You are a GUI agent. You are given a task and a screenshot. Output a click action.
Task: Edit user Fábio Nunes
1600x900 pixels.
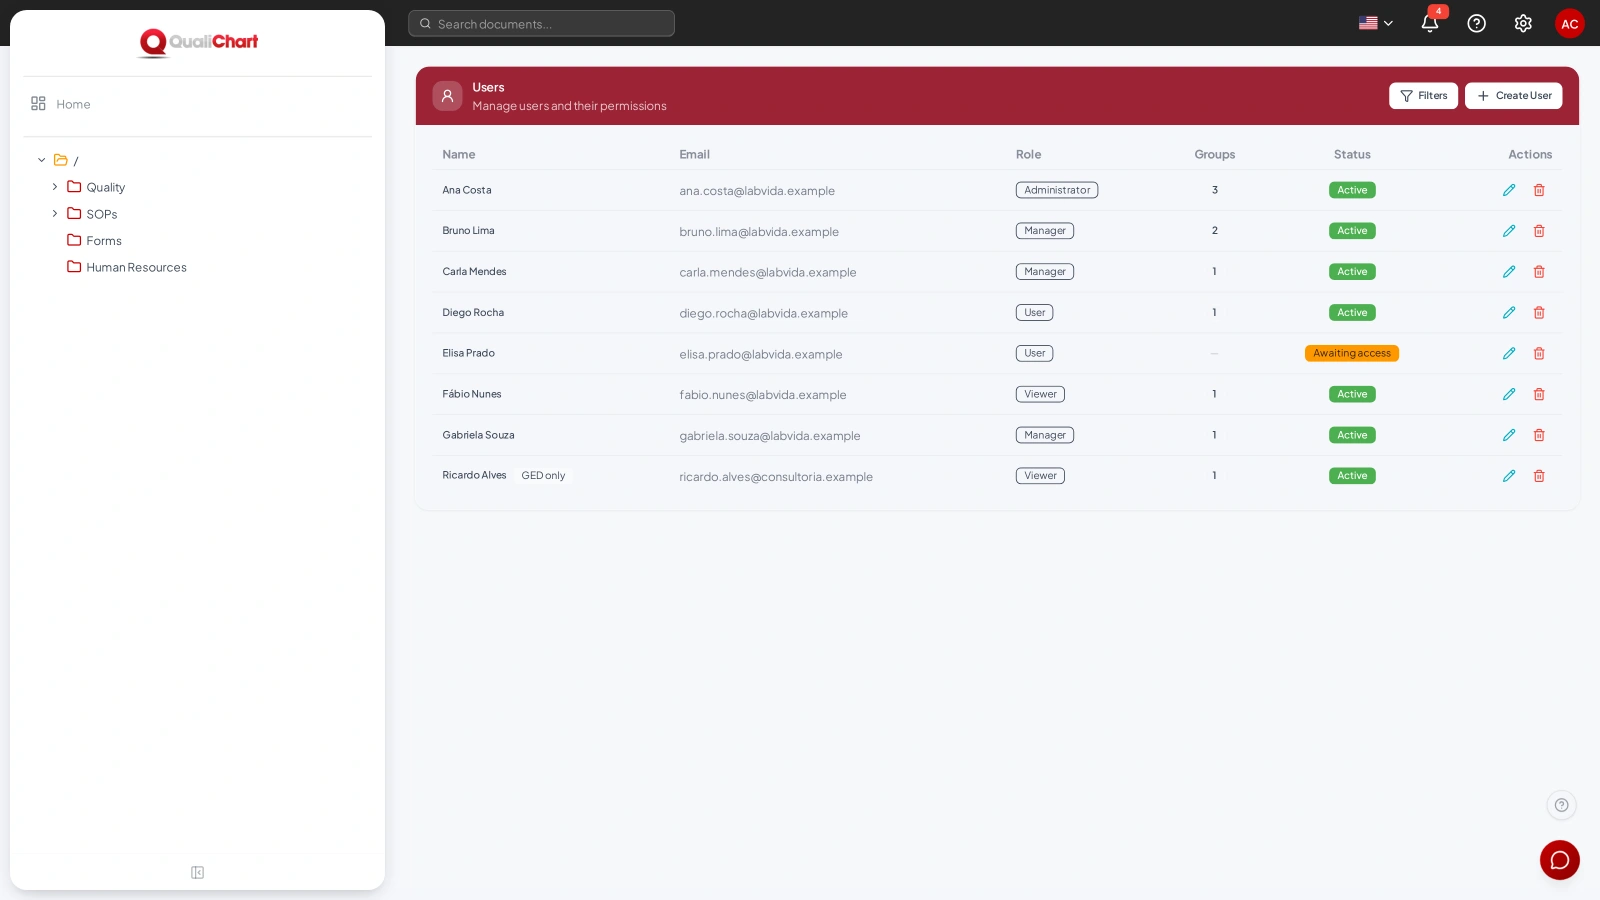pyautogui.click(x=1509, y=394)
